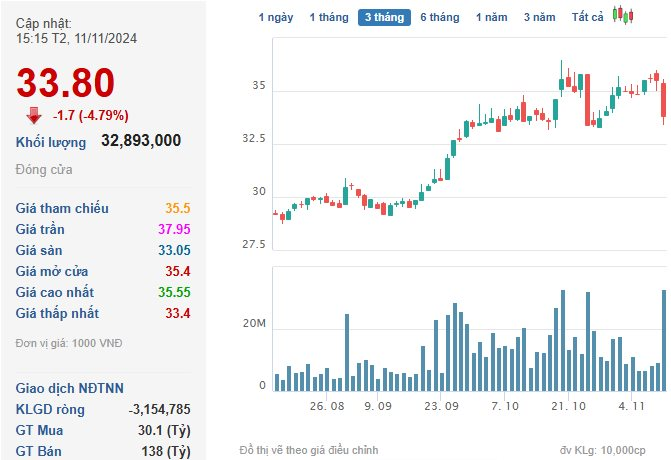Click the KLGD ròng value -3,154,785
This screenshot has width=671, height=460.
[x=159, y=409]
